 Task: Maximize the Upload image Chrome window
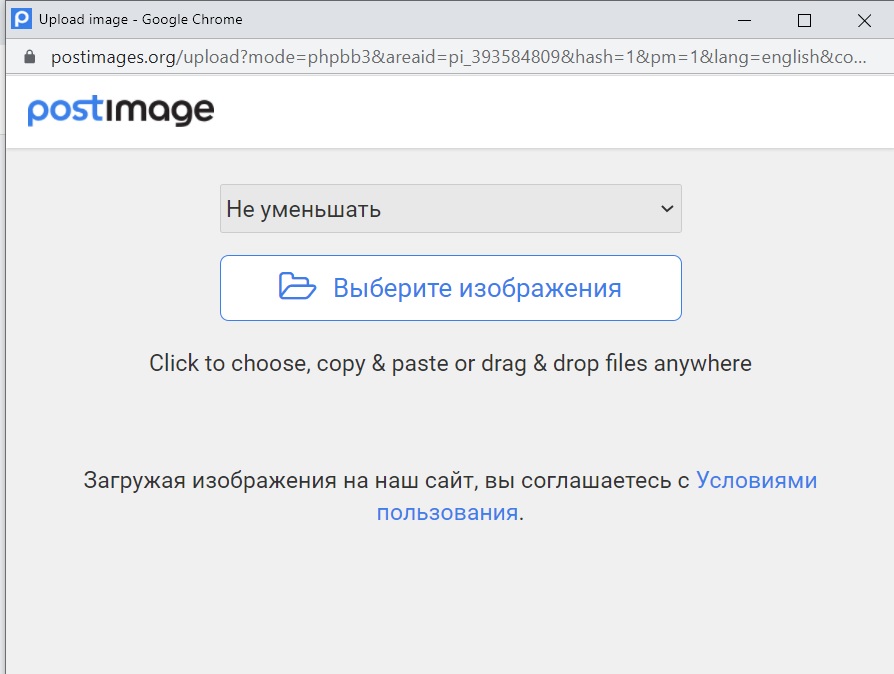[804, 21]
